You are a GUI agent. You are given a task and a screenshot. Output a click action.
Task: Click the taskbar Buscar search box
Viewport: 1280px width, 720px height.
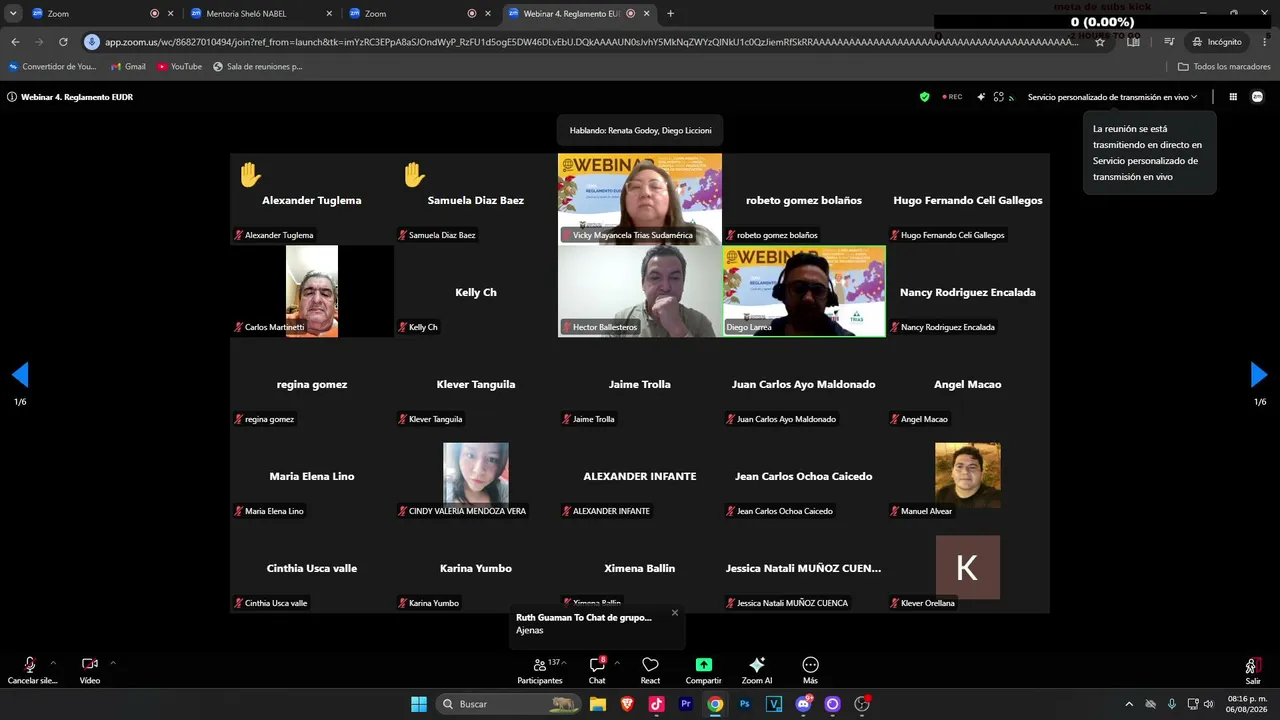(509, 704)
